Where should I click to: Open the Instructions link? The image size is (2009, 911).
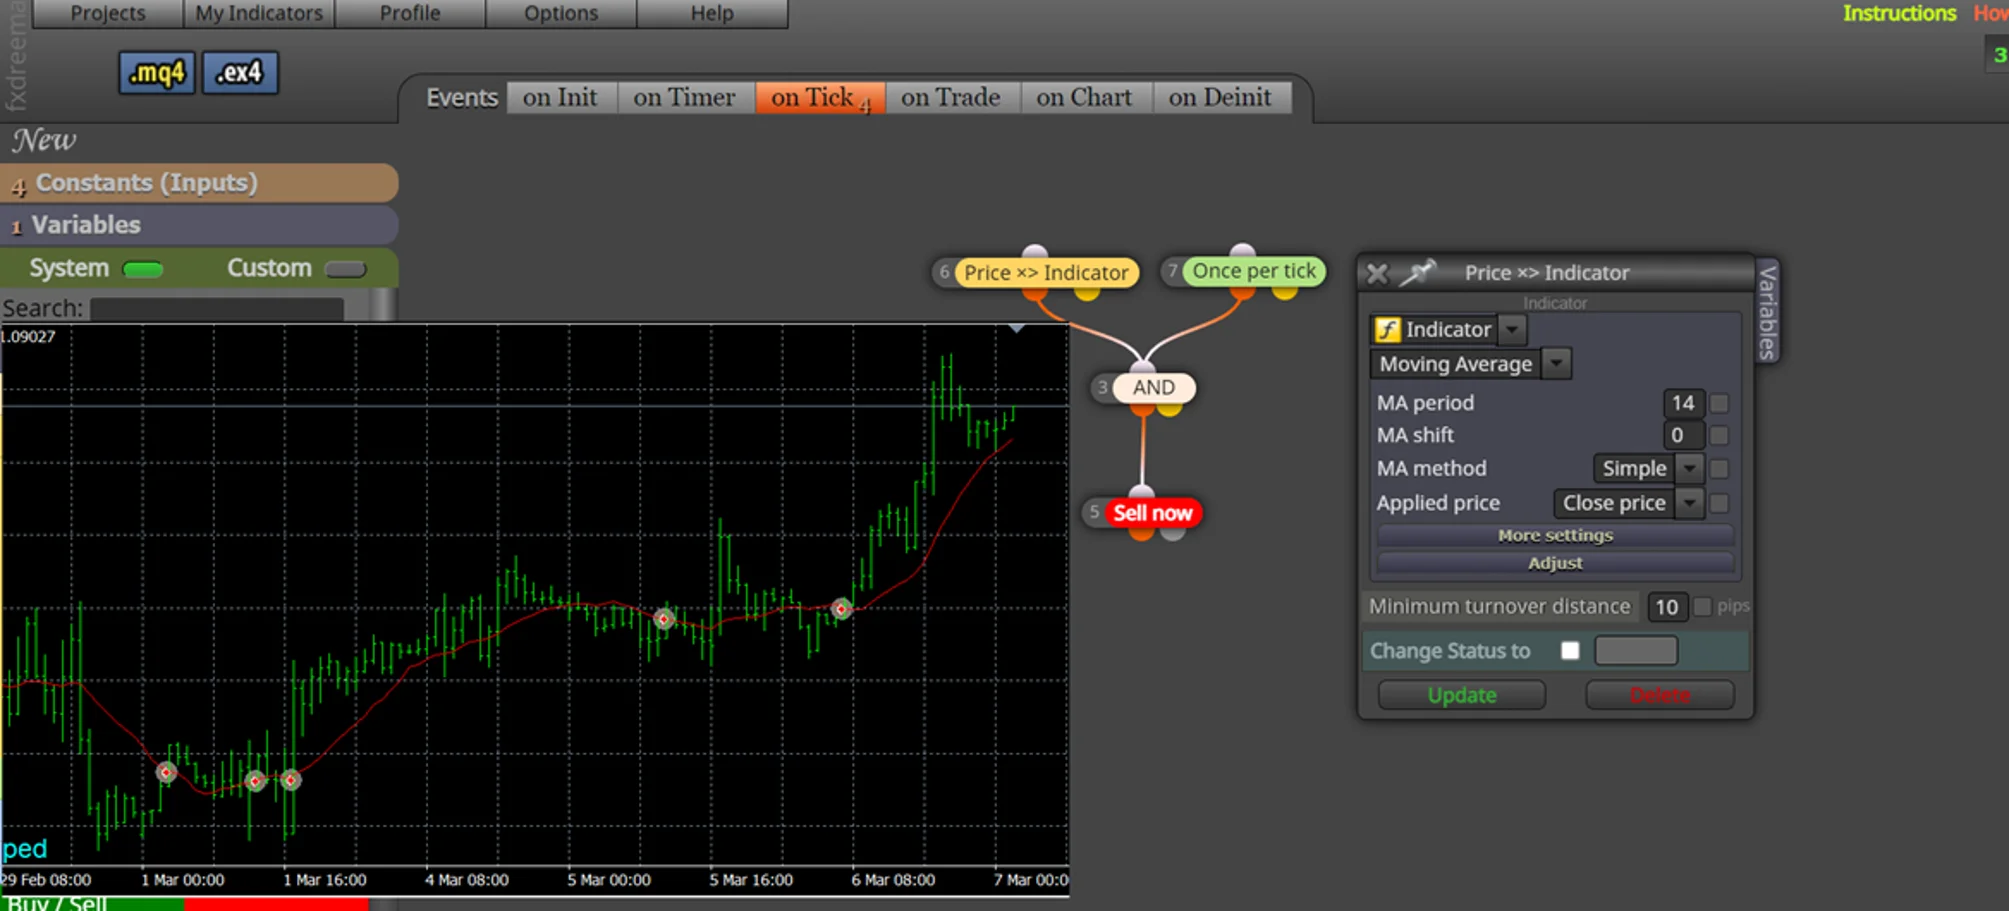tap(1899, 13)
